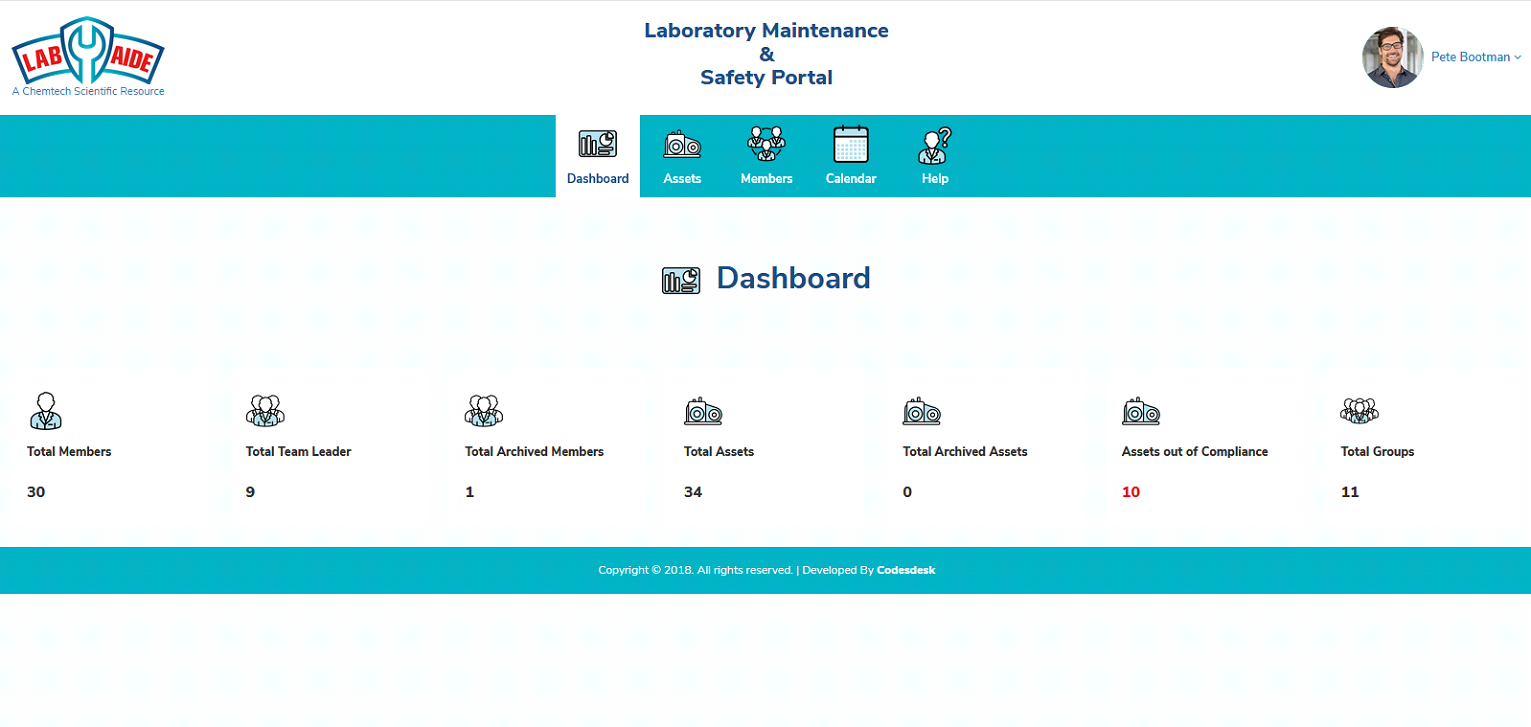1531x727 pixels.
Task: Click the Total Archived Assets icon
Action: (x=922, y=411)
